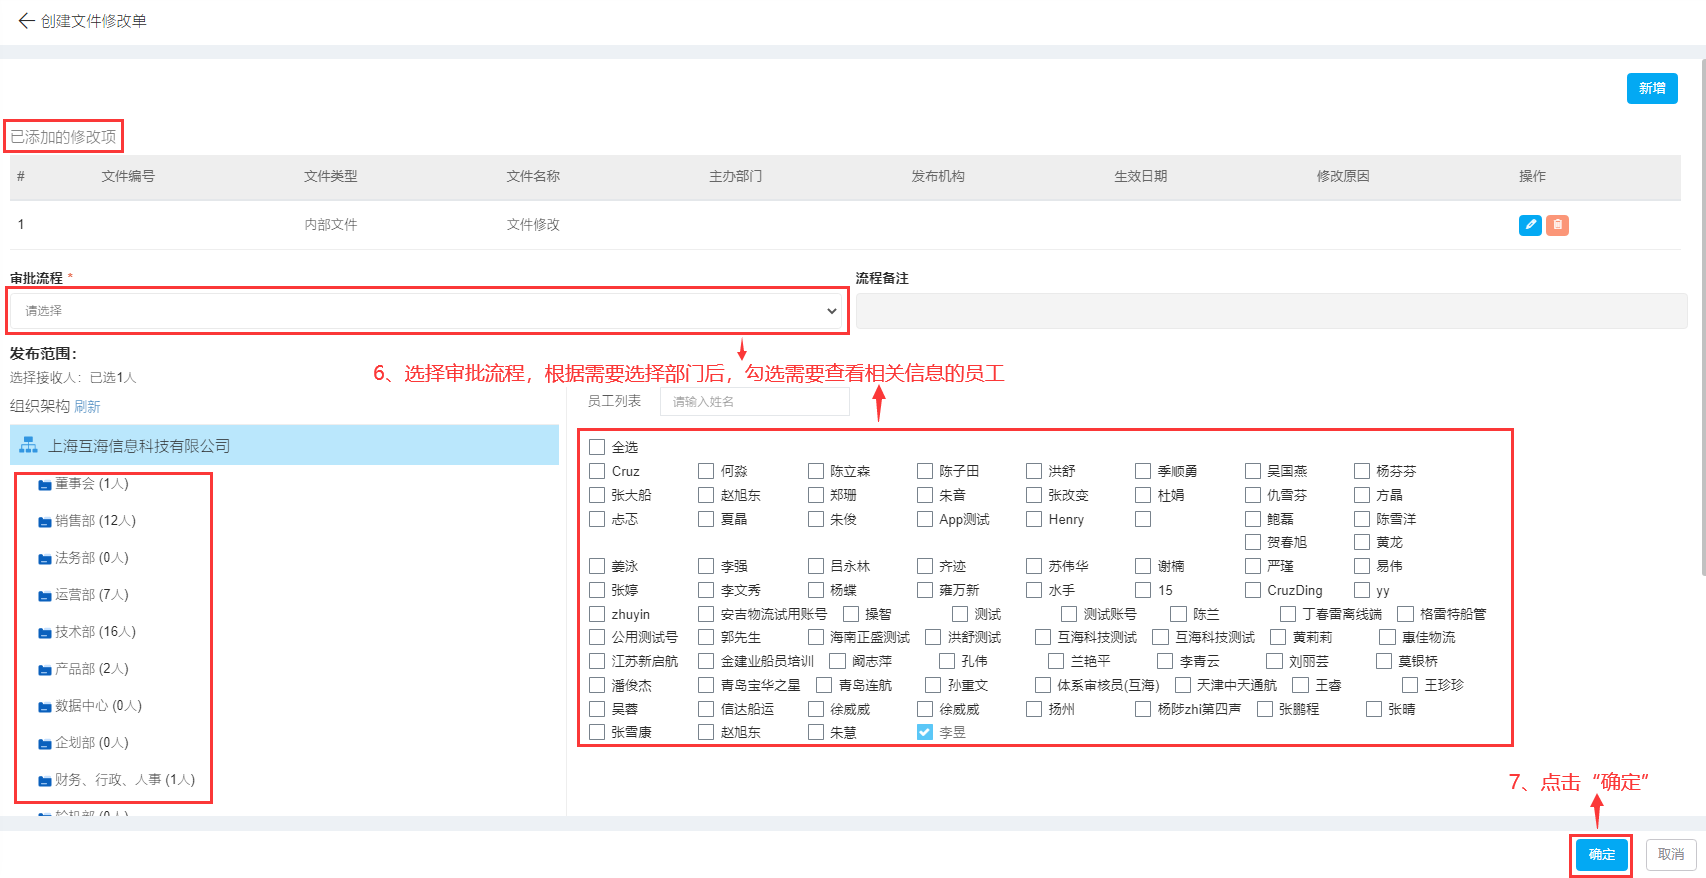Viewport: 1706px width, 878px height.
Task: Open 产品部 (2人) department
Action: point(91,669)
